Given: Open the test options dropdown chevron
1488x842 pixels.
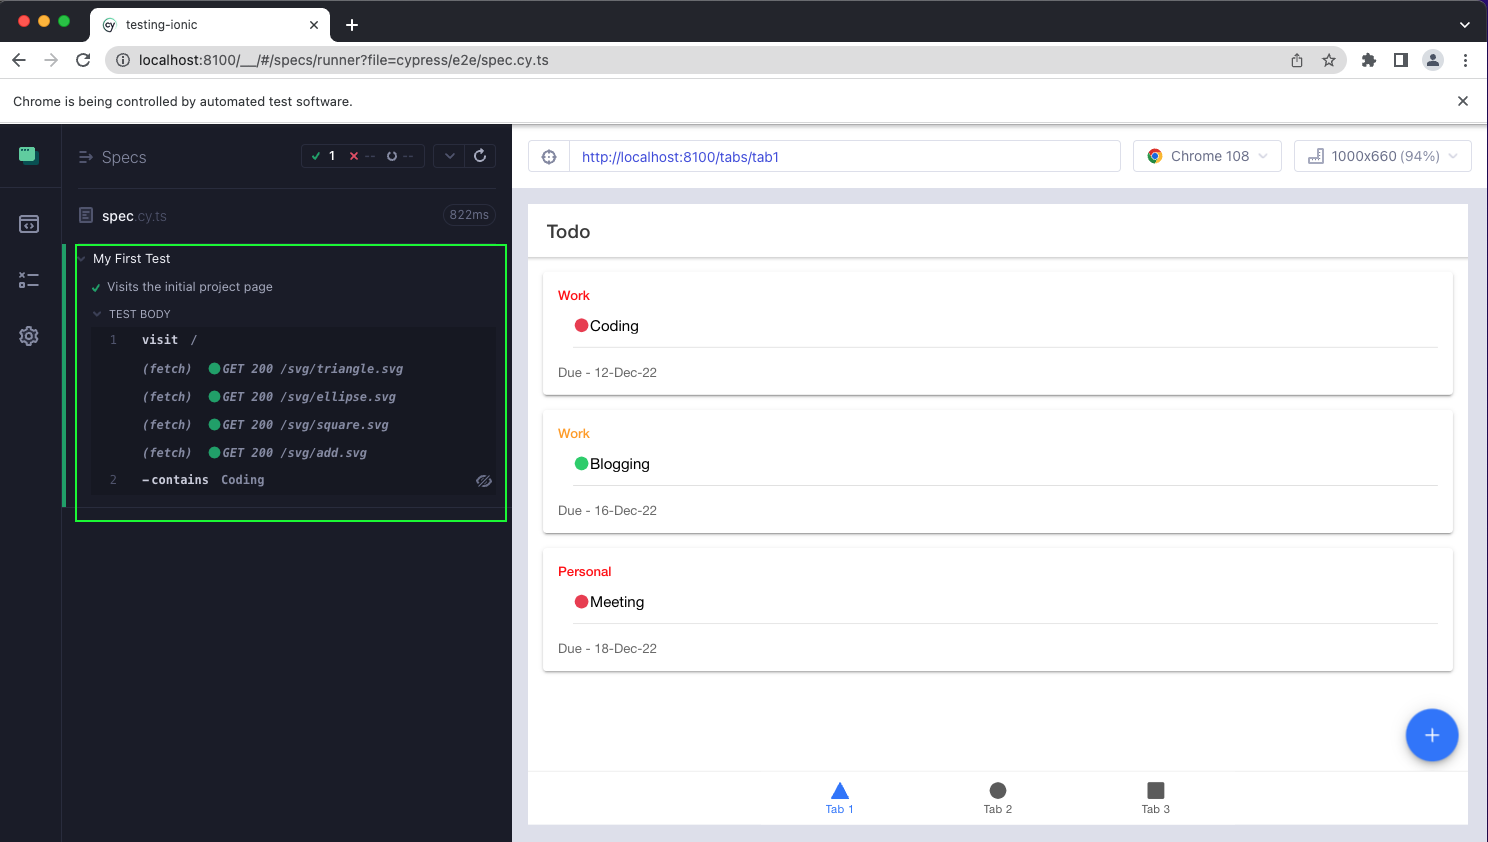Looking at the screenshot, I should 450,156.
